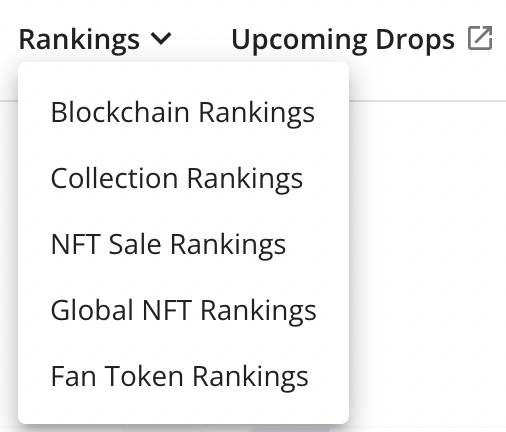The width and height of the screenshot is (506, 432).
Task: Collapse the Rankings dropdown menu
Action: coord(95,40)
